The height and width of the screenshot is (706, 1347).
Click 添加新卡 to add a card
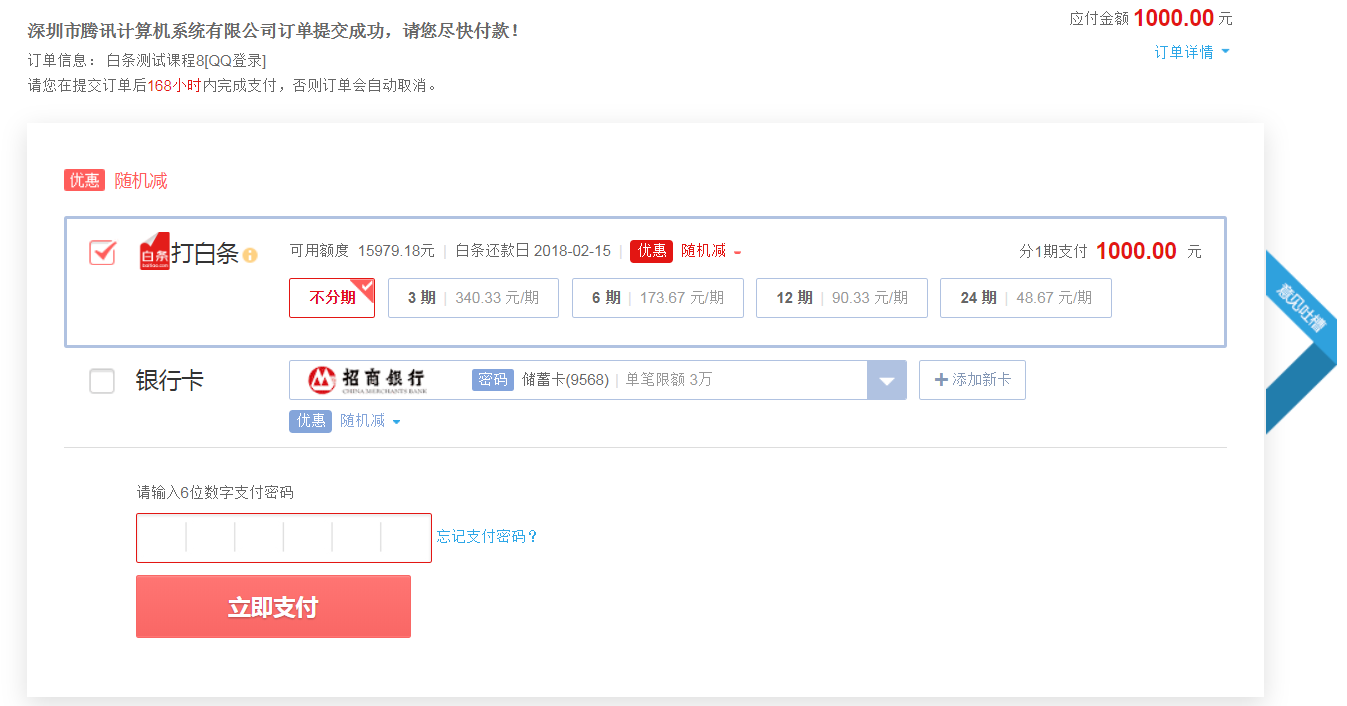[x=972, y=380]
